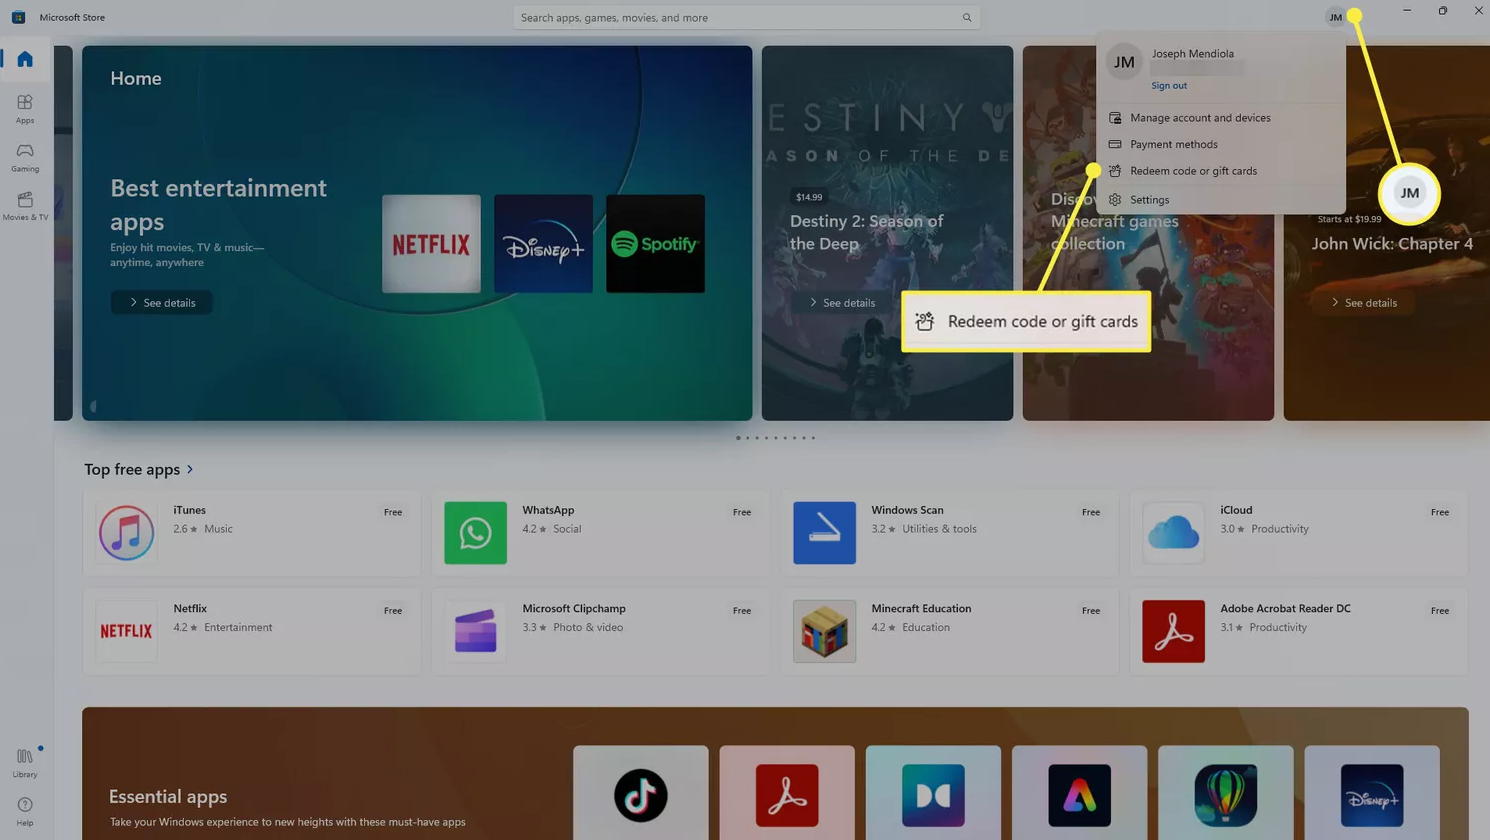
Task: Click the Free button for Windows Scan
Action: 1091,512
